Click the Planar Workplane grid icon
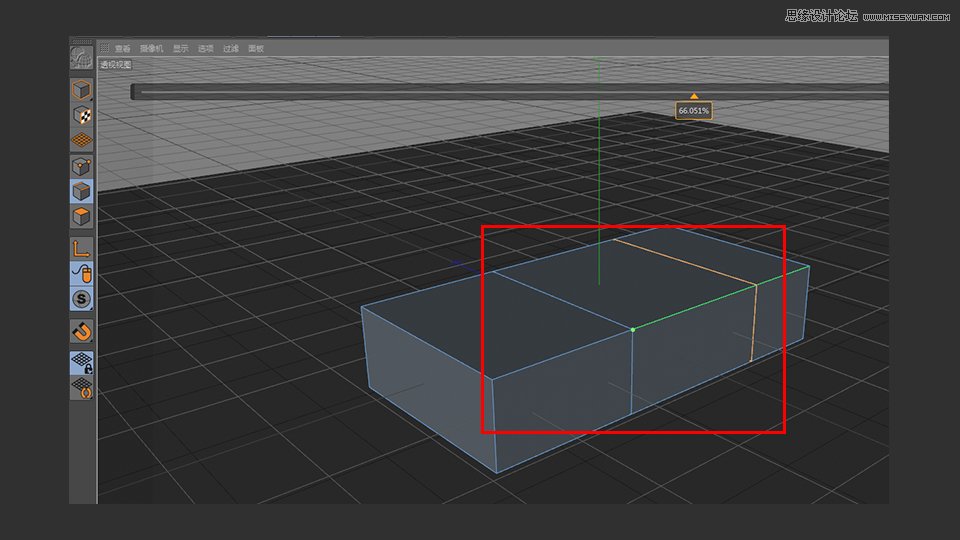Viewport: 960px width, 540px height. click(x=81, y=388)
